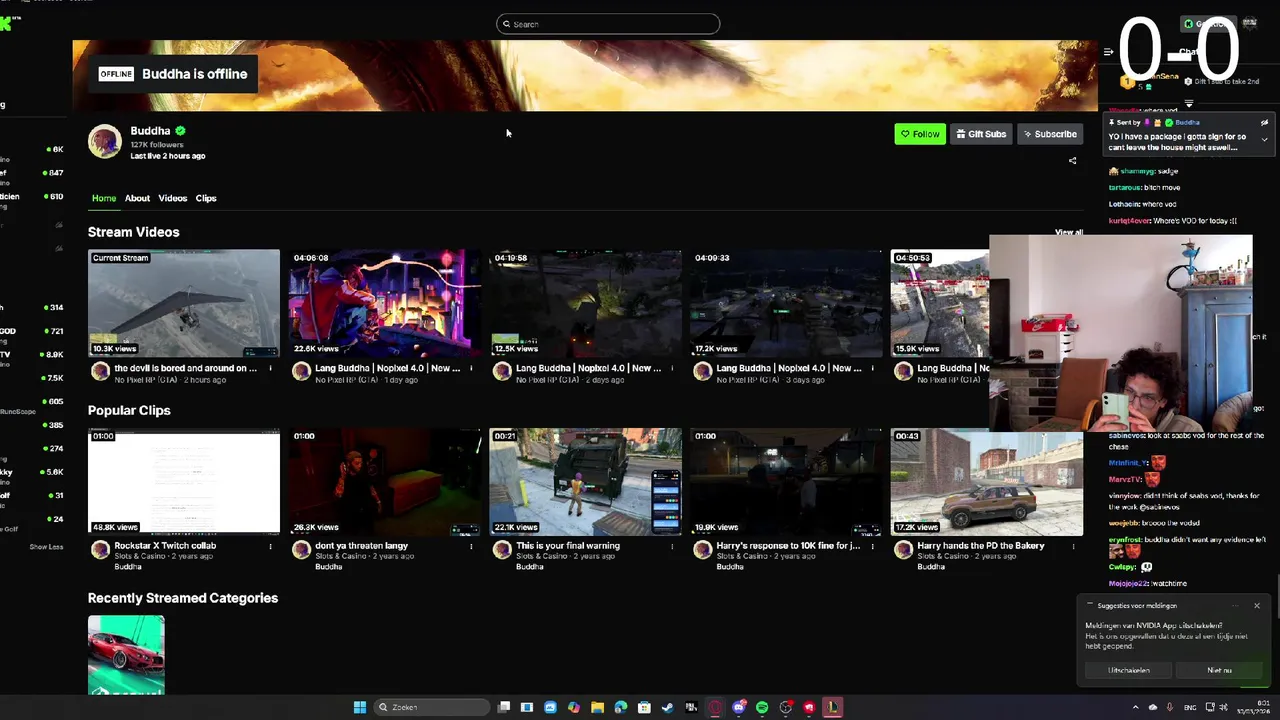Viewport: 1280px width, 720px height.
Task: Play the 00:43 bakery car clip thumbnail
Action: (987, 482)
